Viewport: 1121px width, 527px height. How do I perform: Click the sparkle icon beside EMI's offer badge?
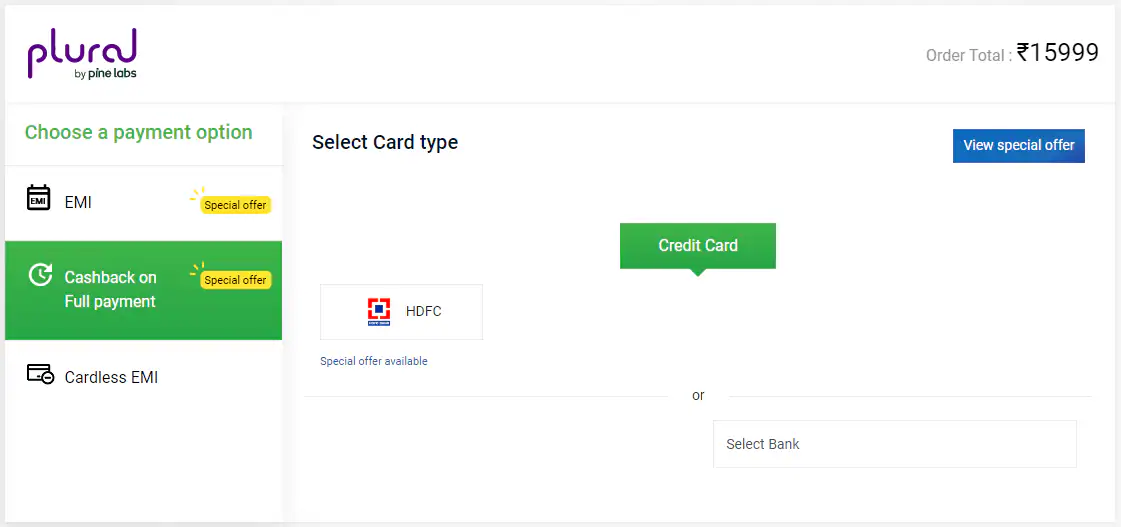(196, 194)
